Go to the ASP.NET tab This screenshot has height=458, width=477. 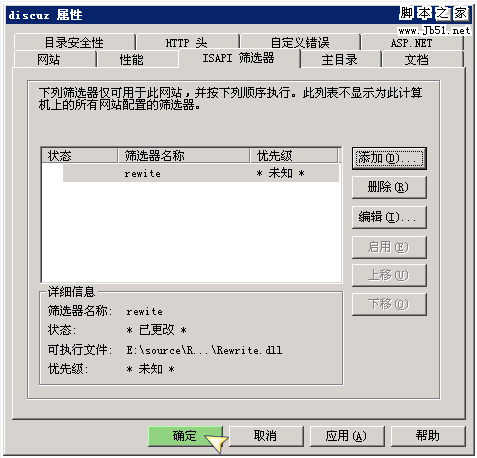point(412,42)
